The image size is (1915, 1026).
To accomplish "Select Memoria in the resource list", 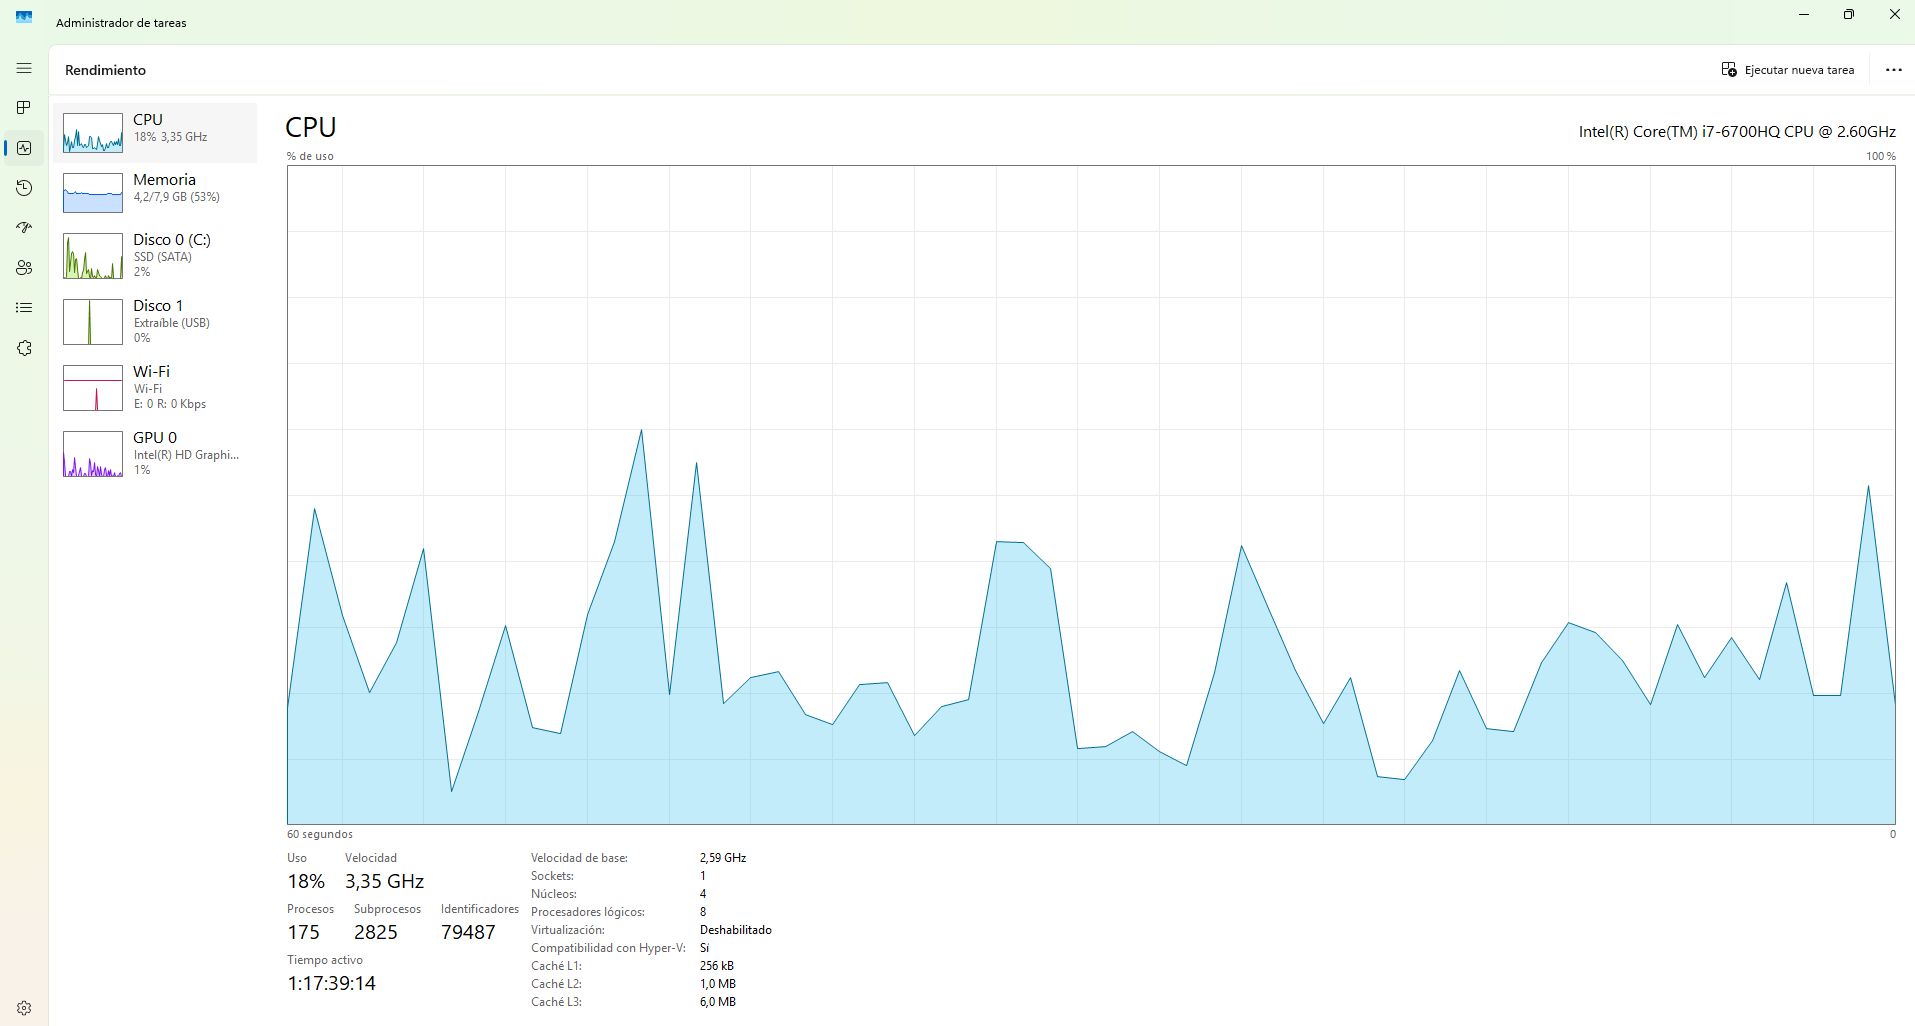I will click(155, 192).
